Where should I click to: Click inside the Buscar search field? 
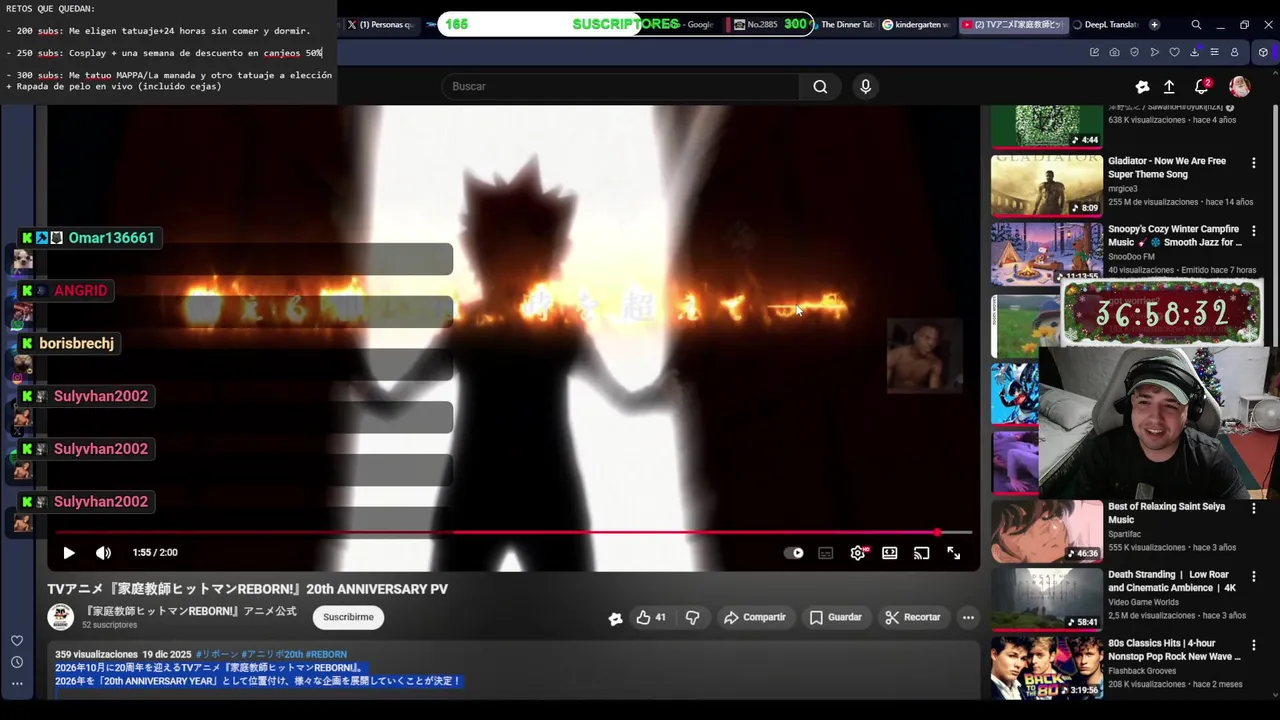tap(620, 87)
